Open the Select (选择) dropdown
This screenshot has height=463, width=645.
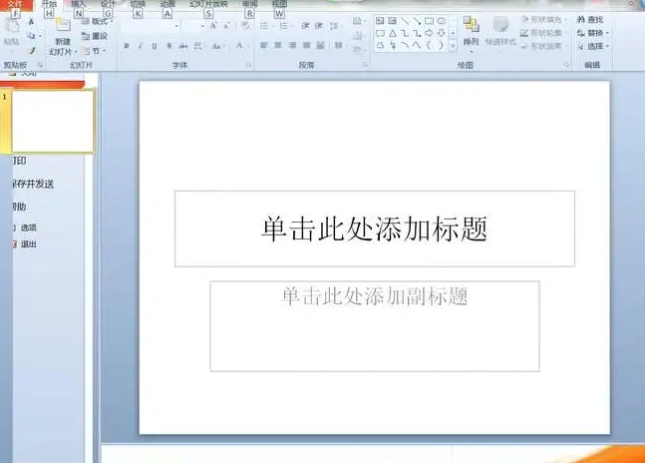click(x=593, y=46)
